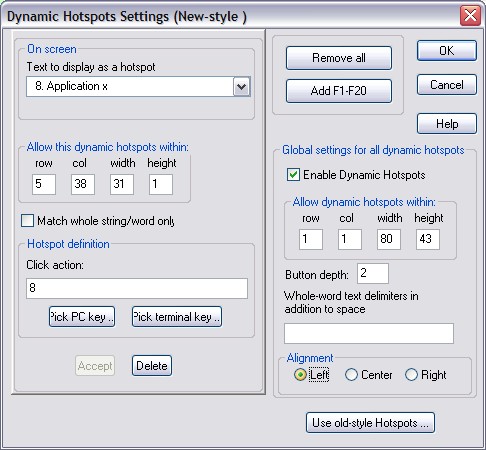Image resolution: width=486 pixels, height=450 pixels.
Task: Switch to Use old-style Hotspots
Action: pos(370,423)
